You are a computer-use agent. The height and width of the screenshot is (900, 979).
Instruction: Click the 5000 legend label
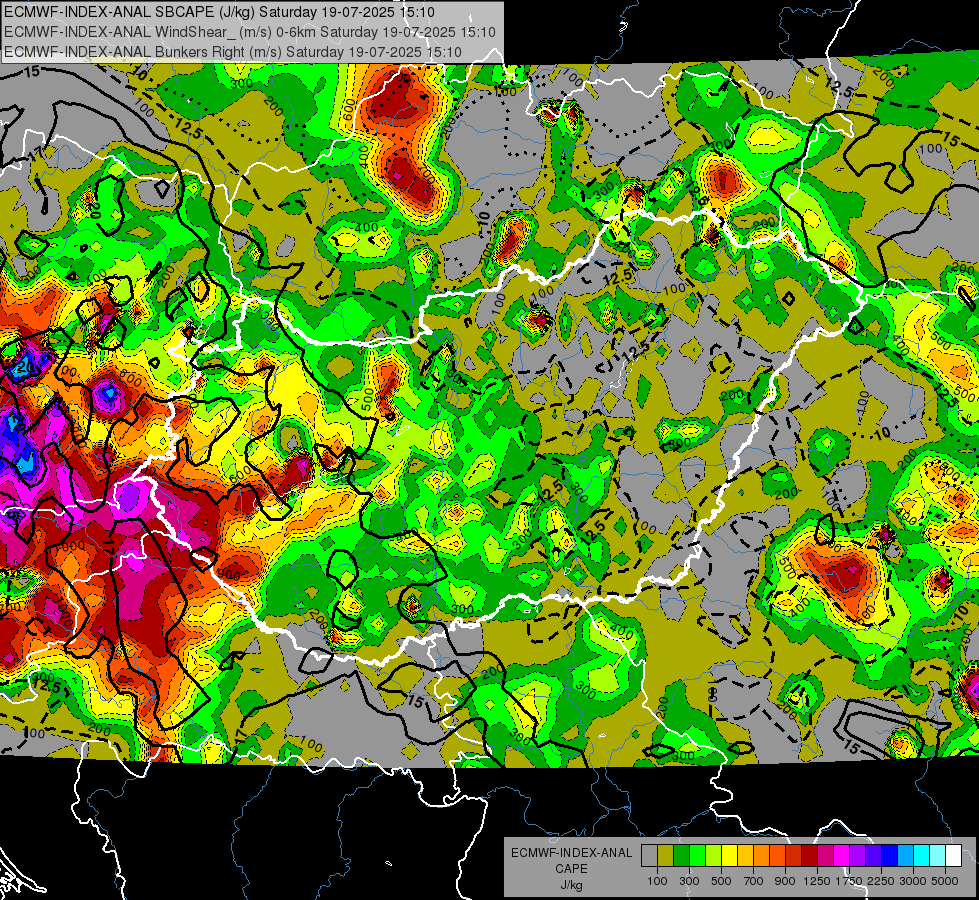pyautogui.click(x=945, y=881)
